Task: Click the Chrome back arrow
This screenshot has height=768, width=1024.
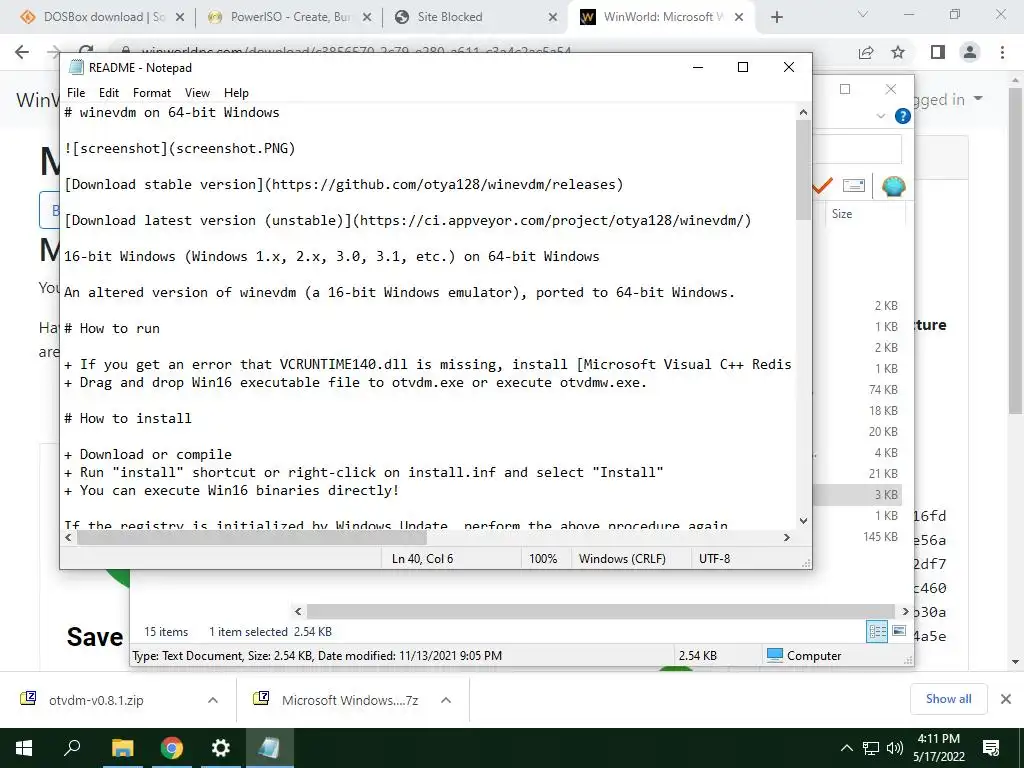Action: tap(22, 52)
